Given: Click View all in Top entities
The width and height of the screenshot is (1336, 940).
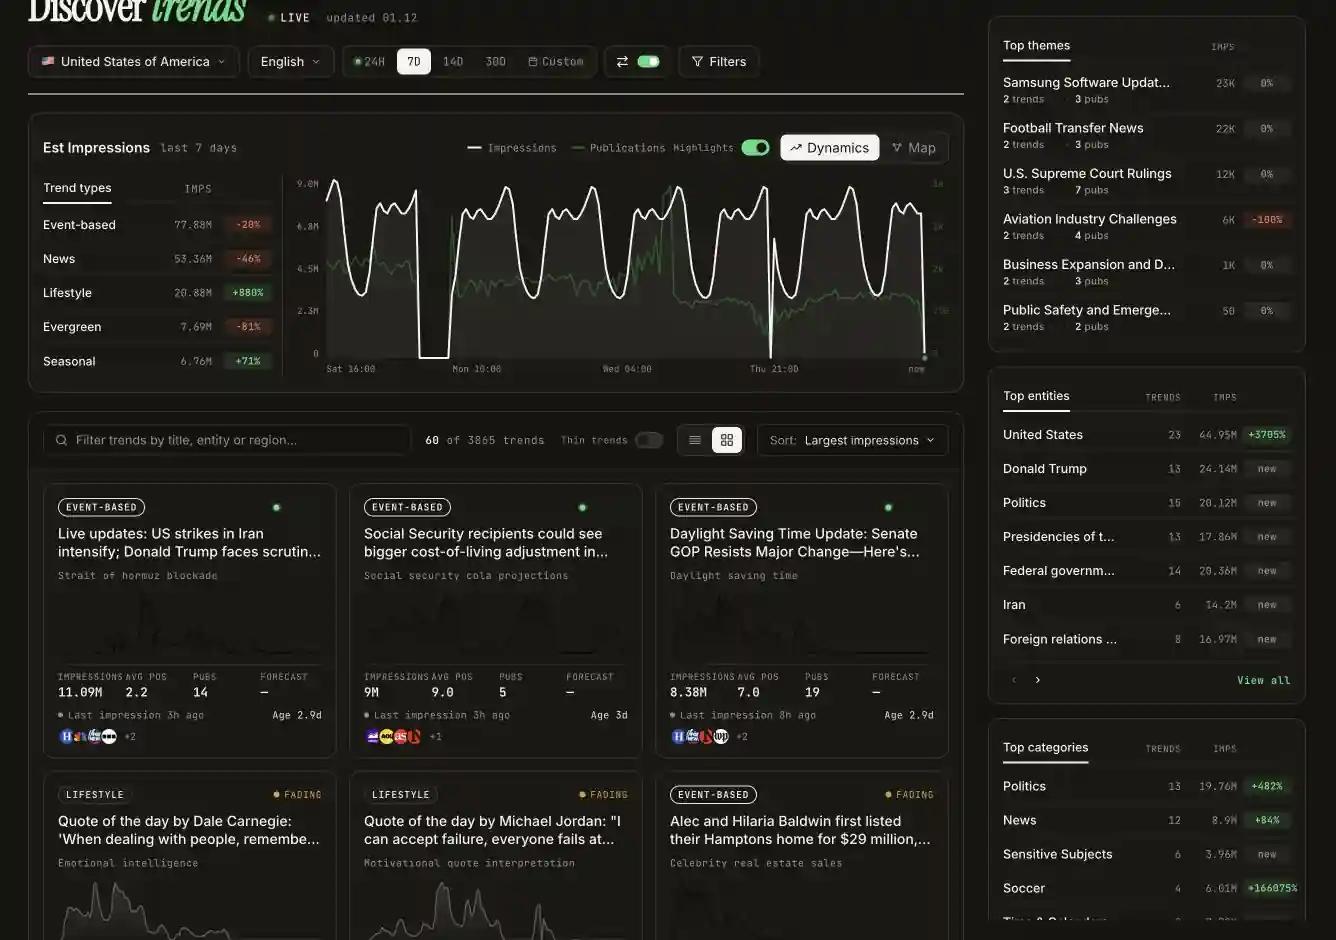Looking at the screenshot, I should click(1264, 680).
